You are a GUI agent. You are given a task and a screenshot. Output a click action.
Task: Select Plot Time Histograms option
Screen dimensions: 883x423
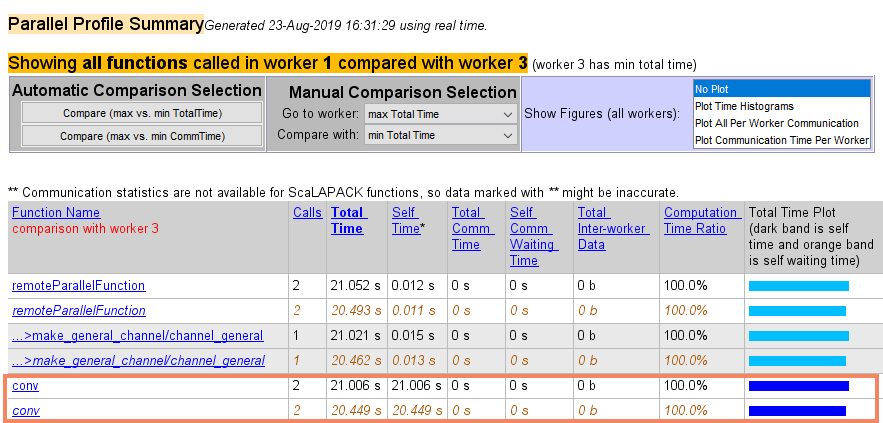pyautogui.click(x=781, y=106)
